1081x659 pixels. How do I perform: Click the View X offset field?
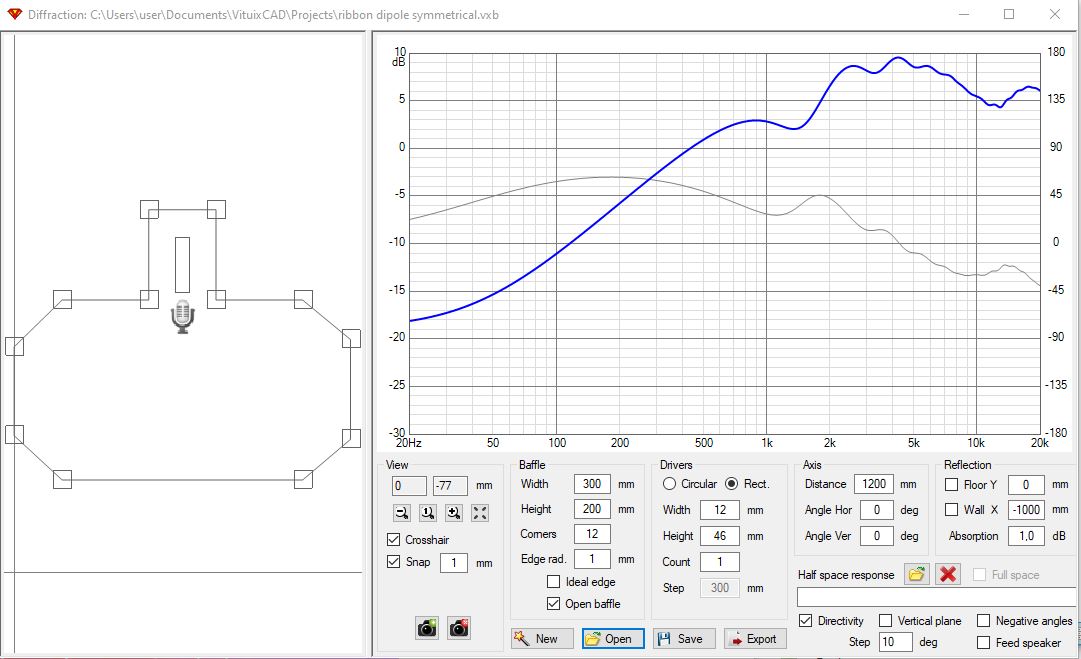coord(410,486)
